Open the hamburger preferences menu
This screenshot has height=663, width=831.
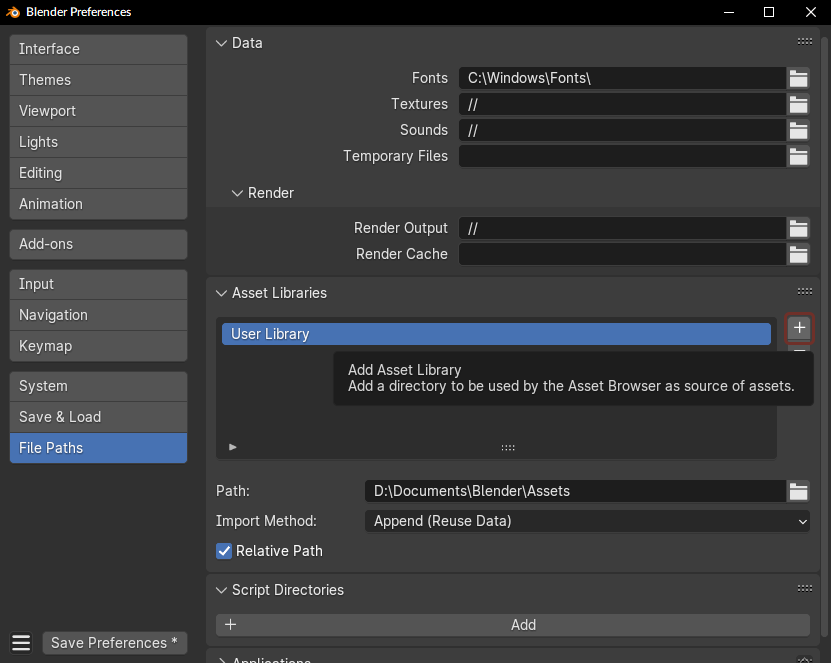coord(21,643)
